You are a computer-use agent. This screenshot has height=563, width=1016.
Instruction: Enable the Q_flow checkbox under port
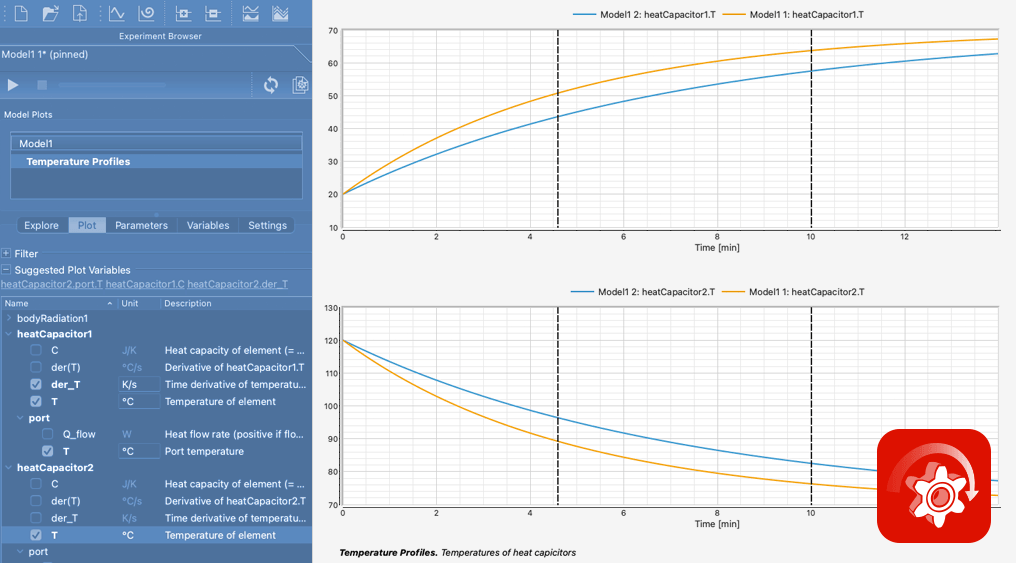(x=47, y=434)
